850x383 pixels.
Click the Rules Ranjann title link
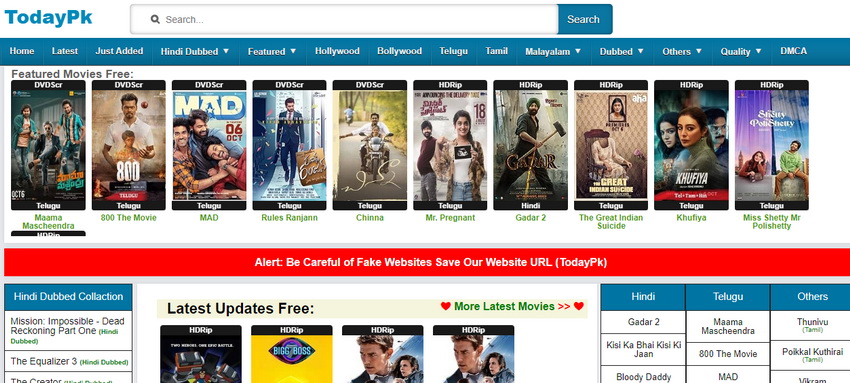point(289,218)
